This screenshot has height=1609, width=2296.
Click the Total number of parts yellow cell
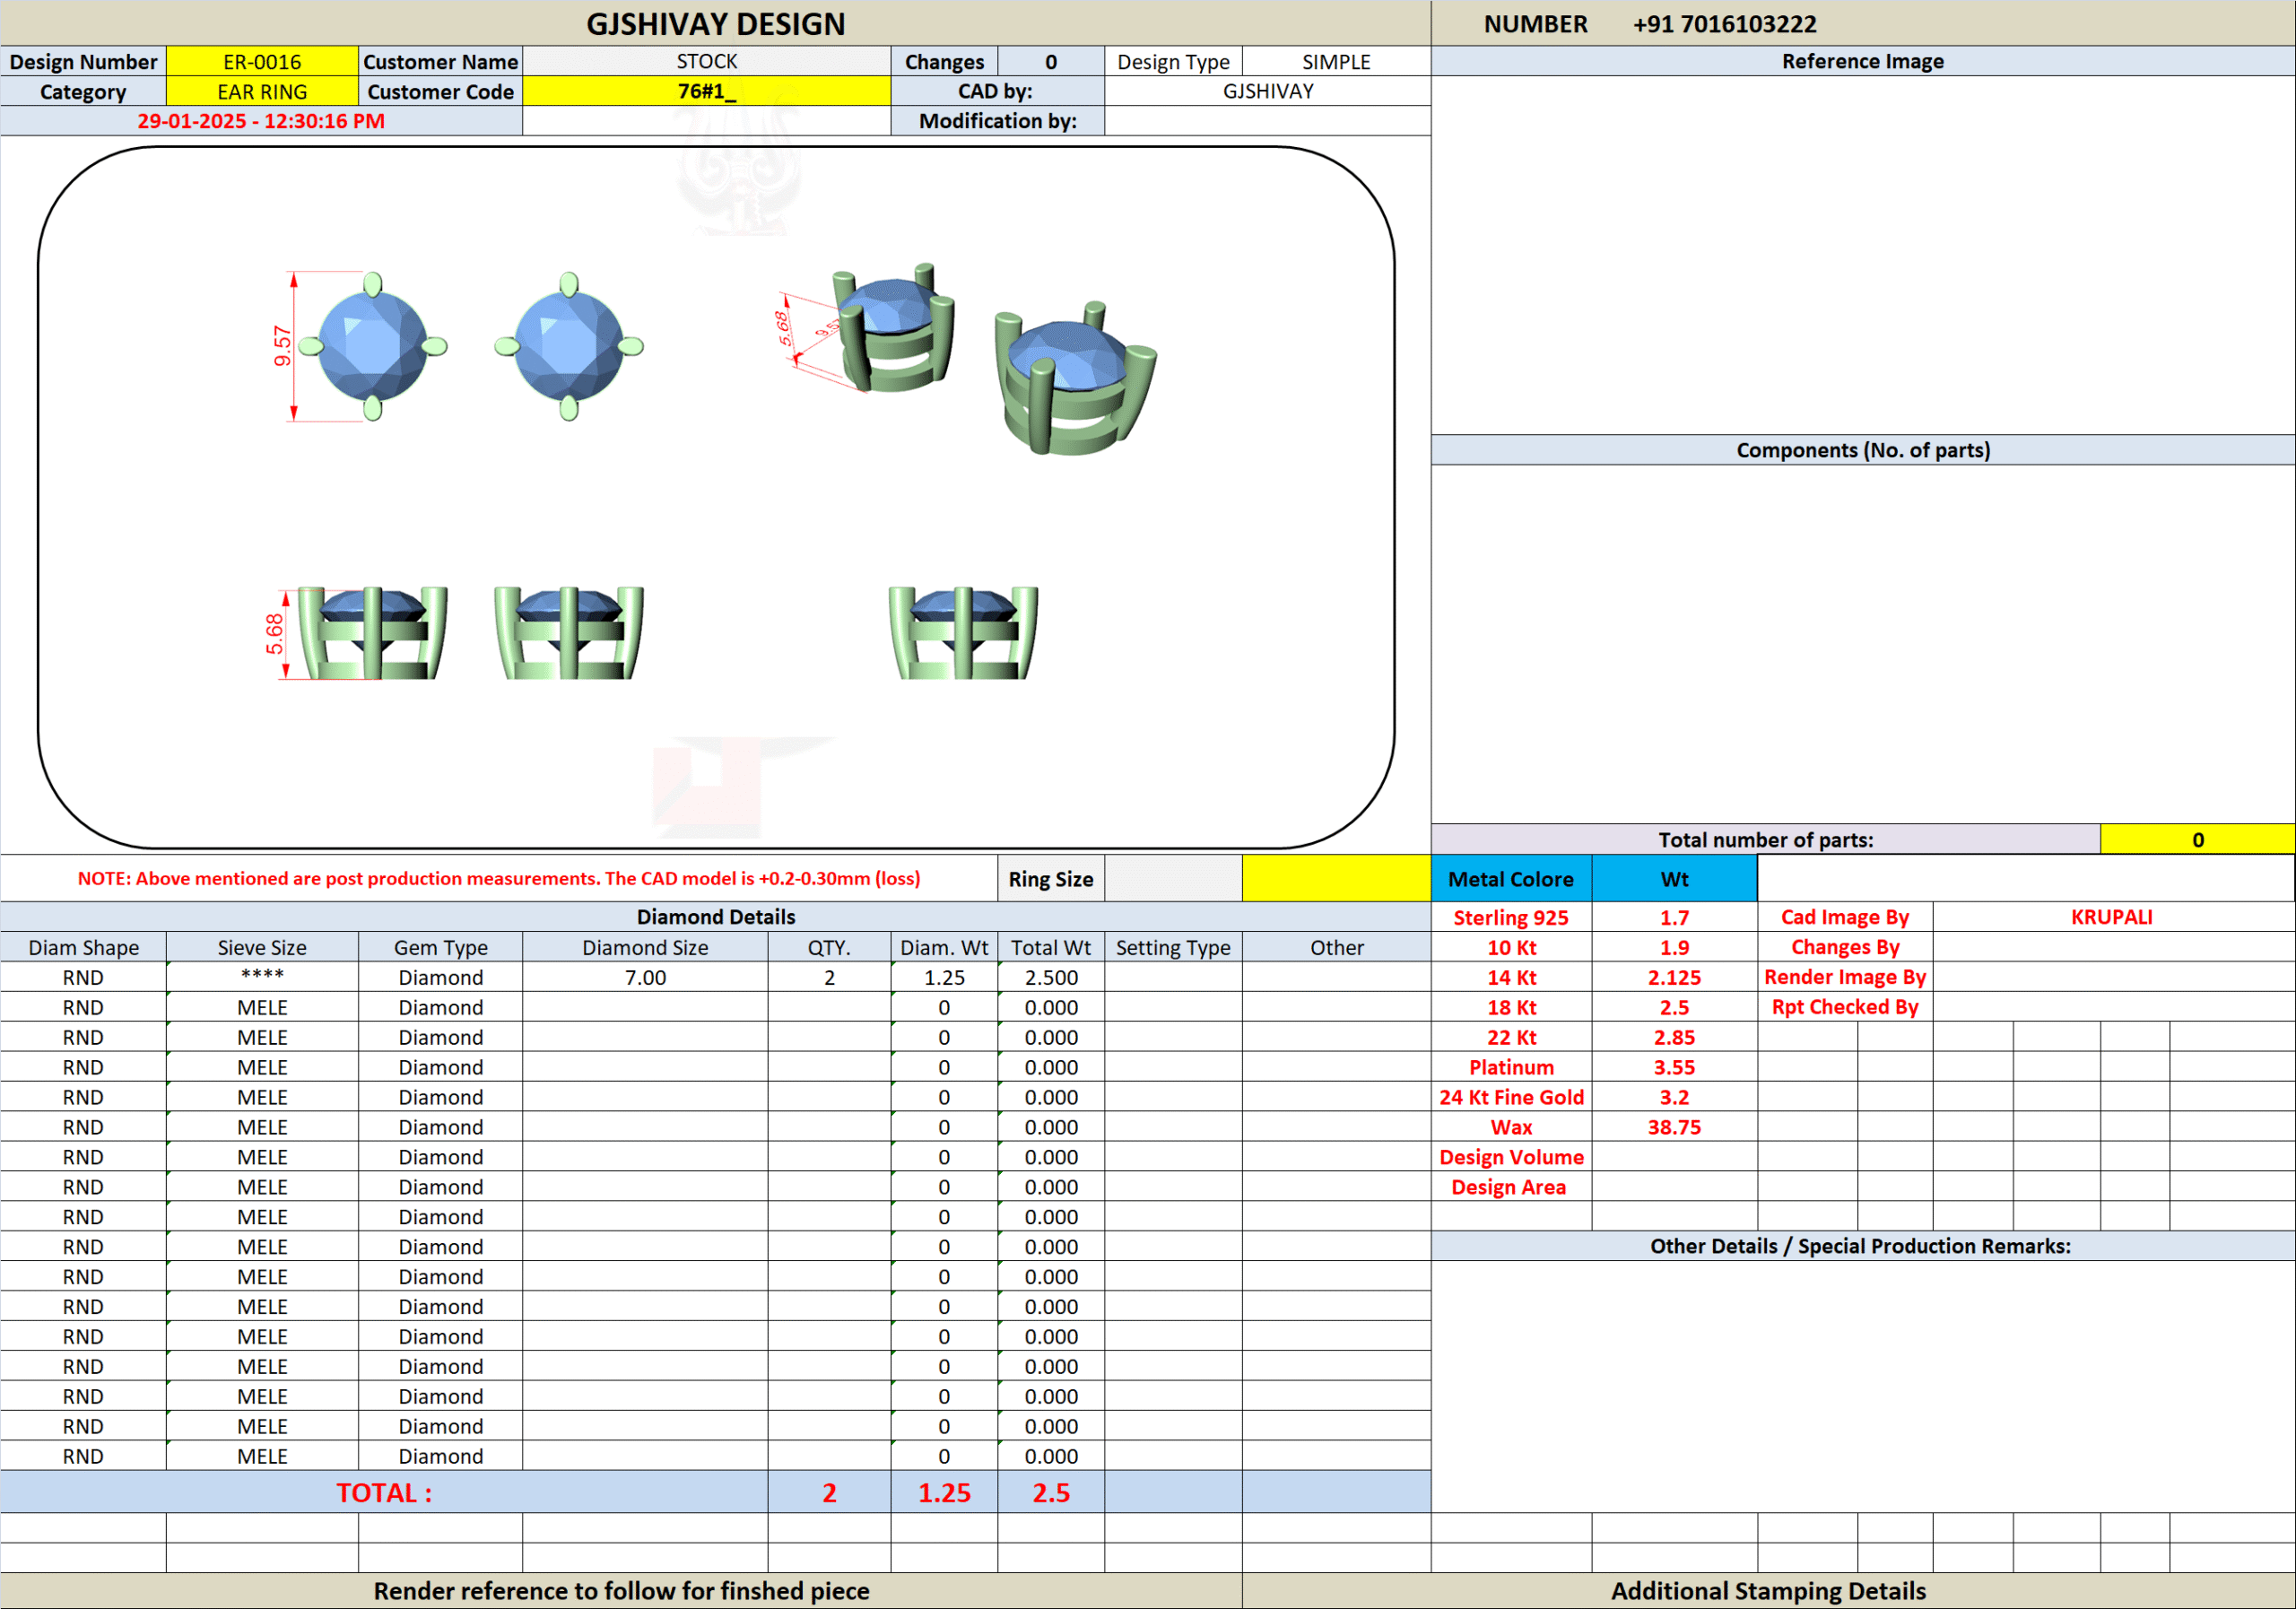[x=2197, y=840]
